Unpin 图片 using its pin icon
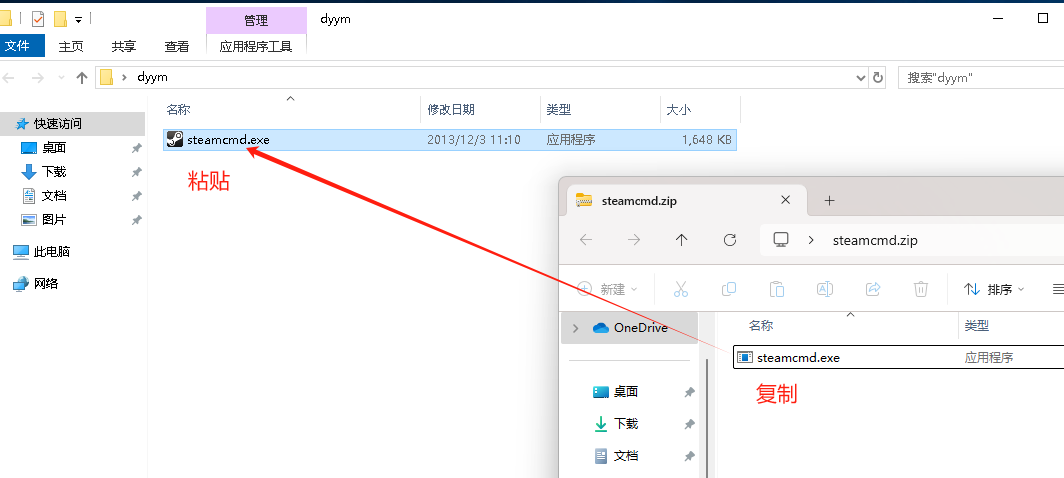 (x=136, y=220)
